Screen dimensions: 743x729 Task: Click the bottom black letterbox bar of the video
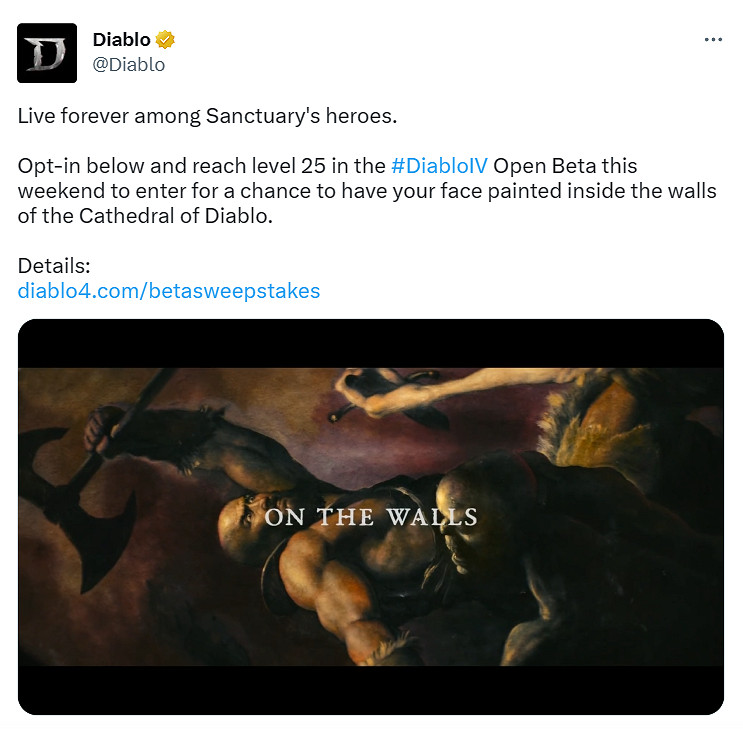click(x=371, y=690)
